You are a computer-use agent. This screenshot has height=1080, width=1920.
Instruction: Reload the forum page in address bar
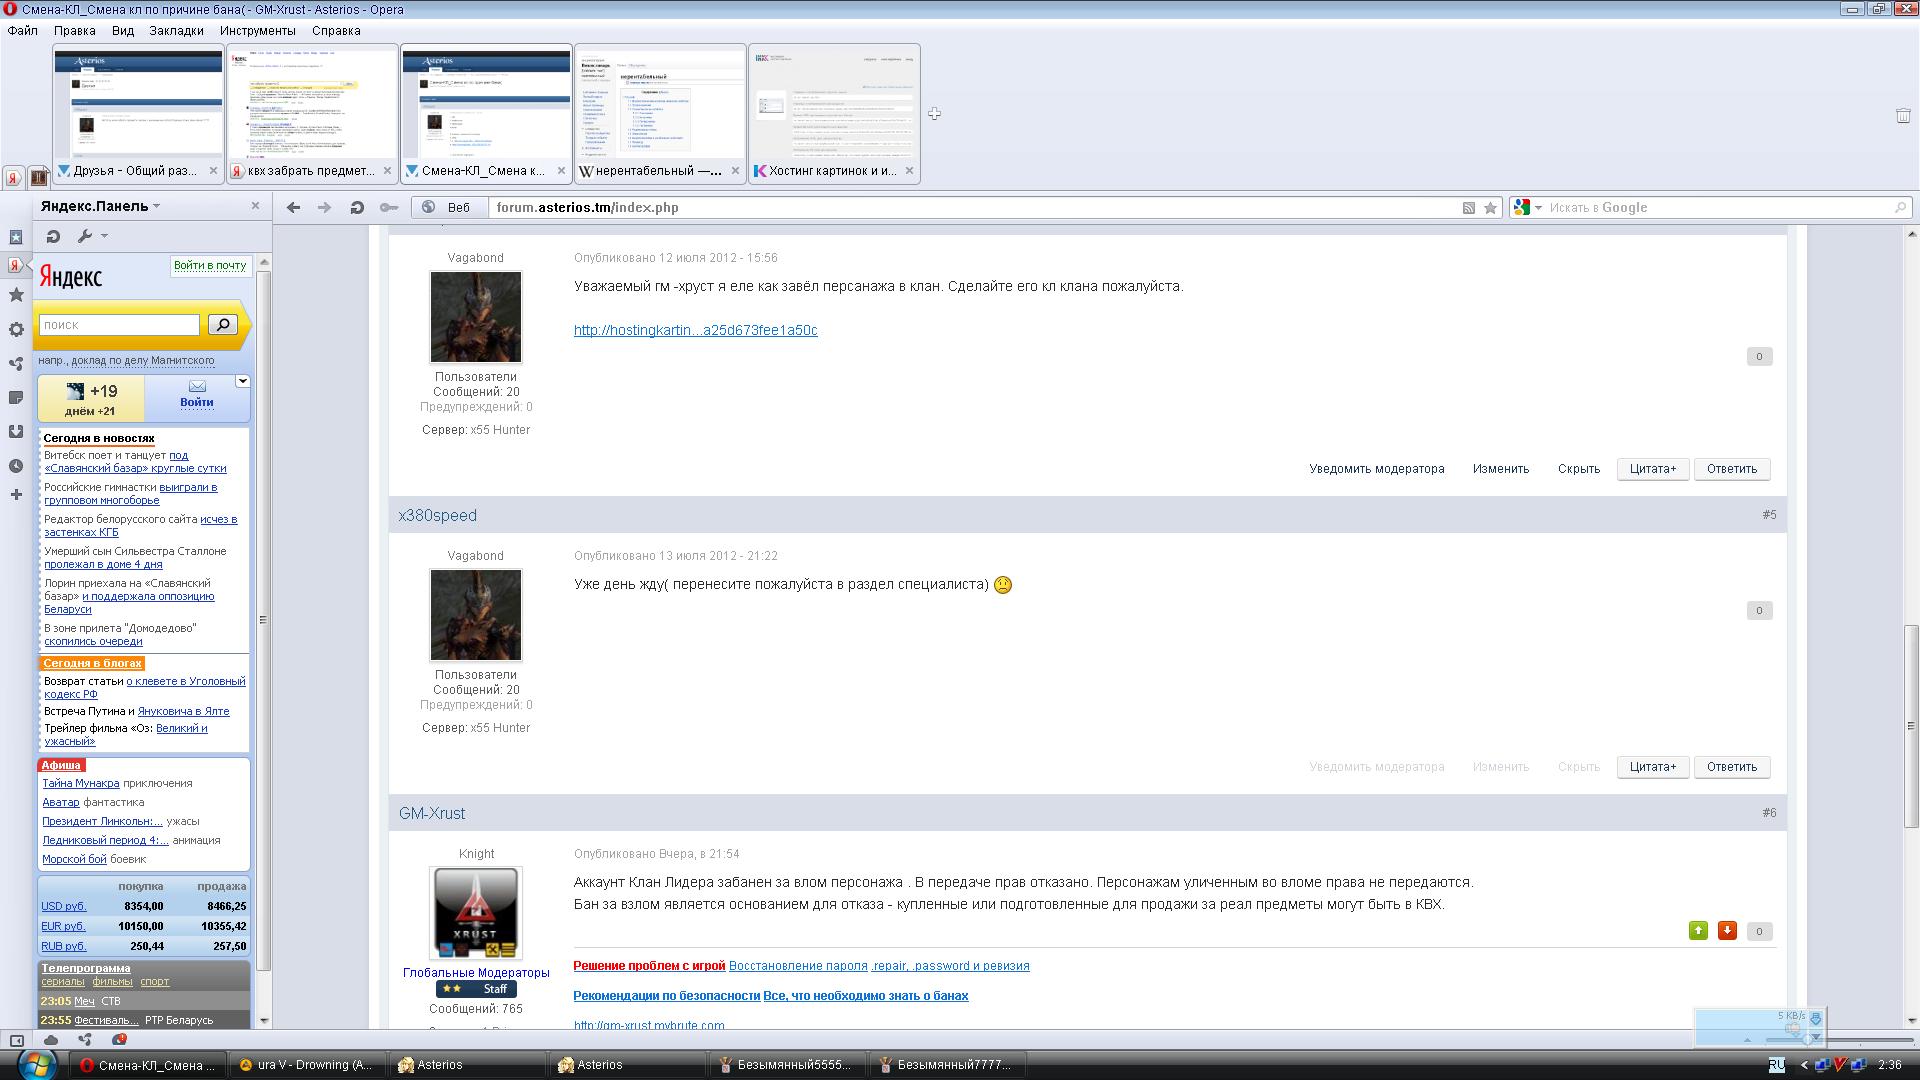coord(356,207)
